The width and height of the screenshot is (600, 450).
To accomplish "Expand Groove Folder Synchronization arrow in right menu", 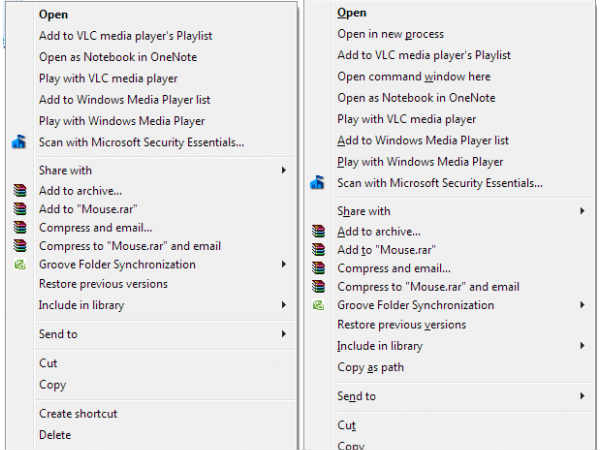I will coord(583,305).
